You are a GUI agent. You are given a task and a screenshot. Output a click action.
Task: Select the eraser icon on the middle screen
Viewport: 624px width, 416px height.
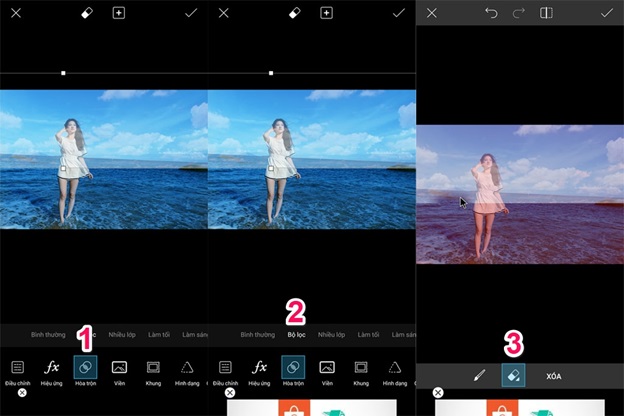294,13
